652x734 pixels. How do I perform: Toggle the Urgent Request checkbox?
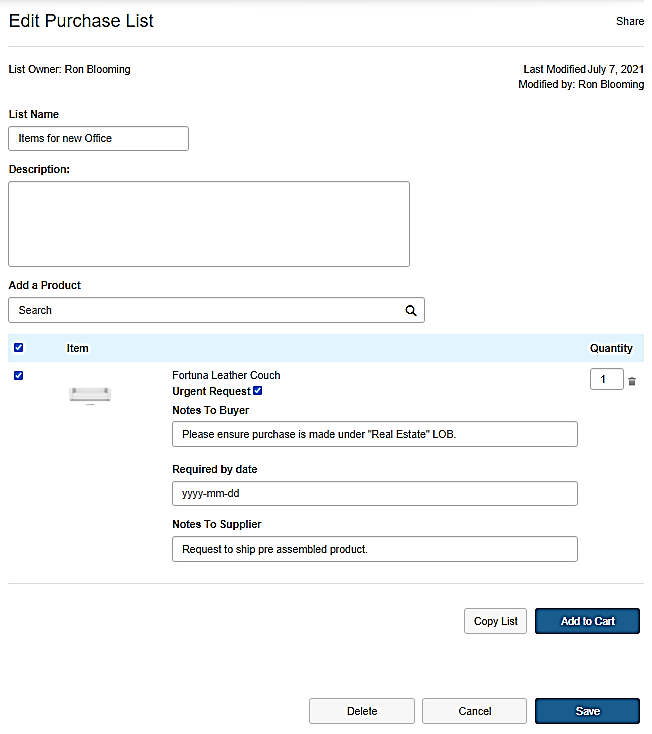pyautogui.click(x=258, y=391)
